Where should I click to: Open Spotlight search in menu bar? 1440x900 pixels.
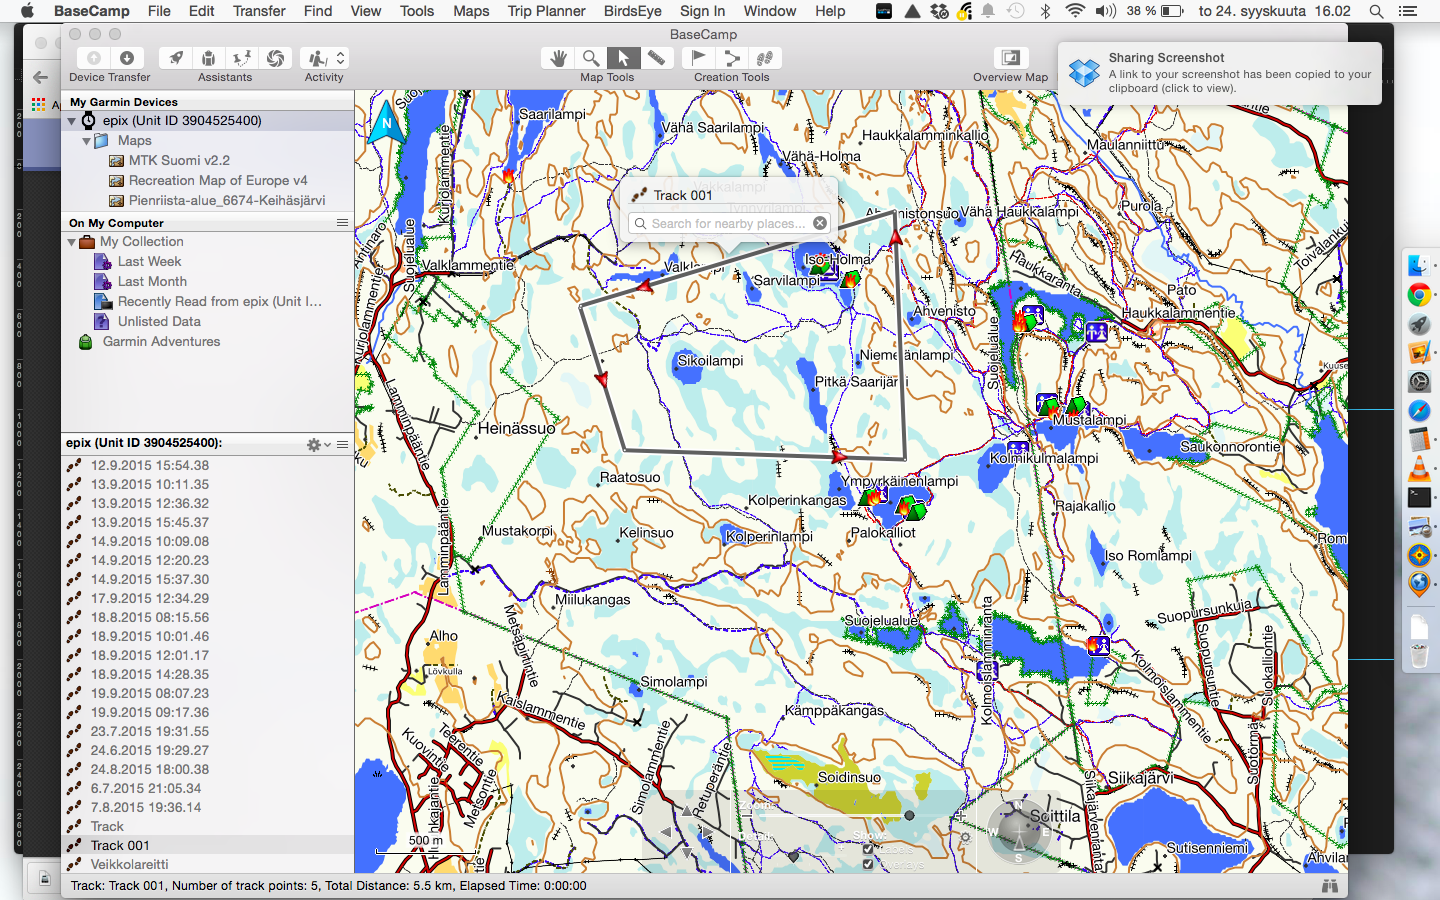click(1376, 11)
